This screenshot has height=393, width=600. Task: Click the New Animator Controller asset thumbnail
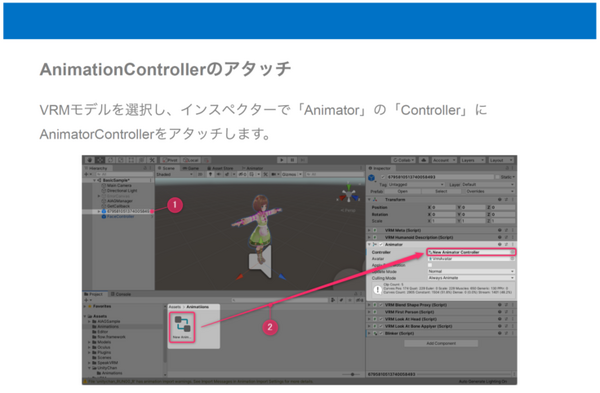point(182,326)
